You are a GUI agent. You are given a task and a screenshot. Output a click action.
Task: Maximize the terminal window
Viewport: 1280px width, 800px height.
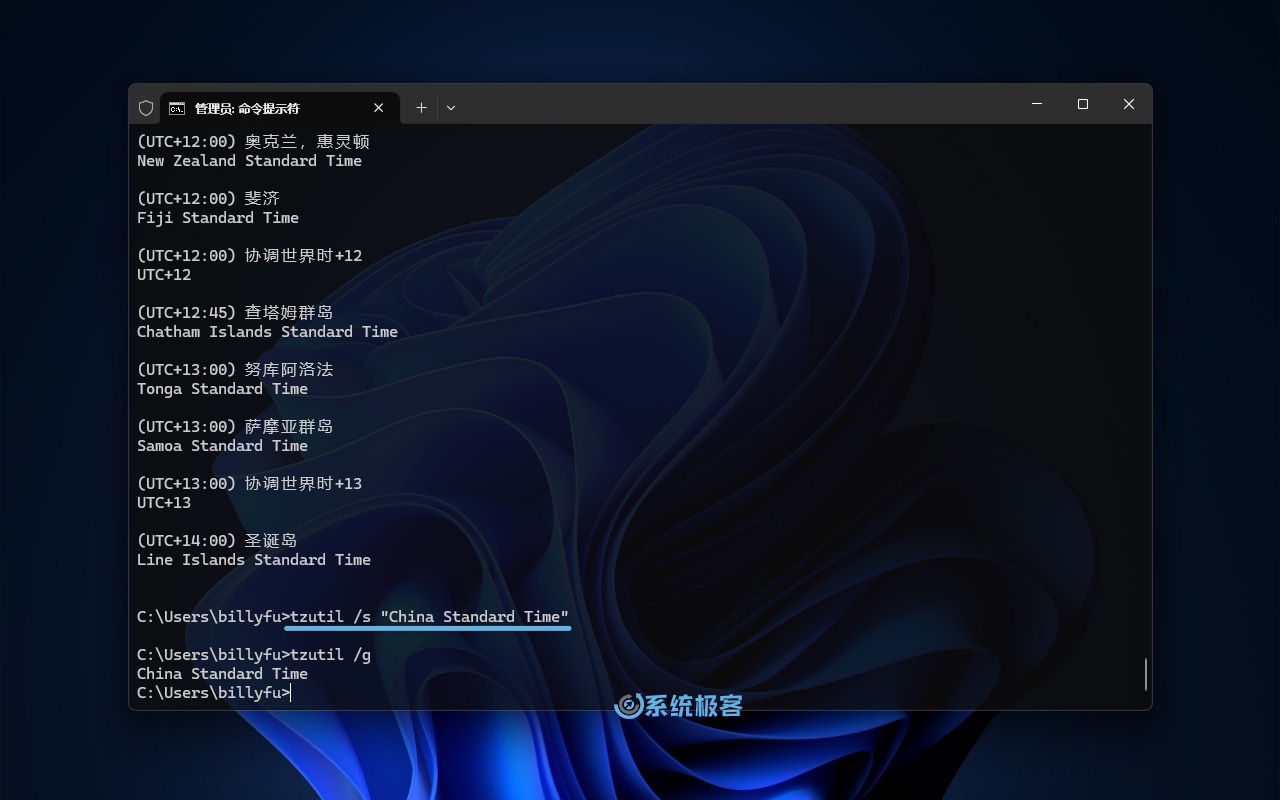[1083, 104]
